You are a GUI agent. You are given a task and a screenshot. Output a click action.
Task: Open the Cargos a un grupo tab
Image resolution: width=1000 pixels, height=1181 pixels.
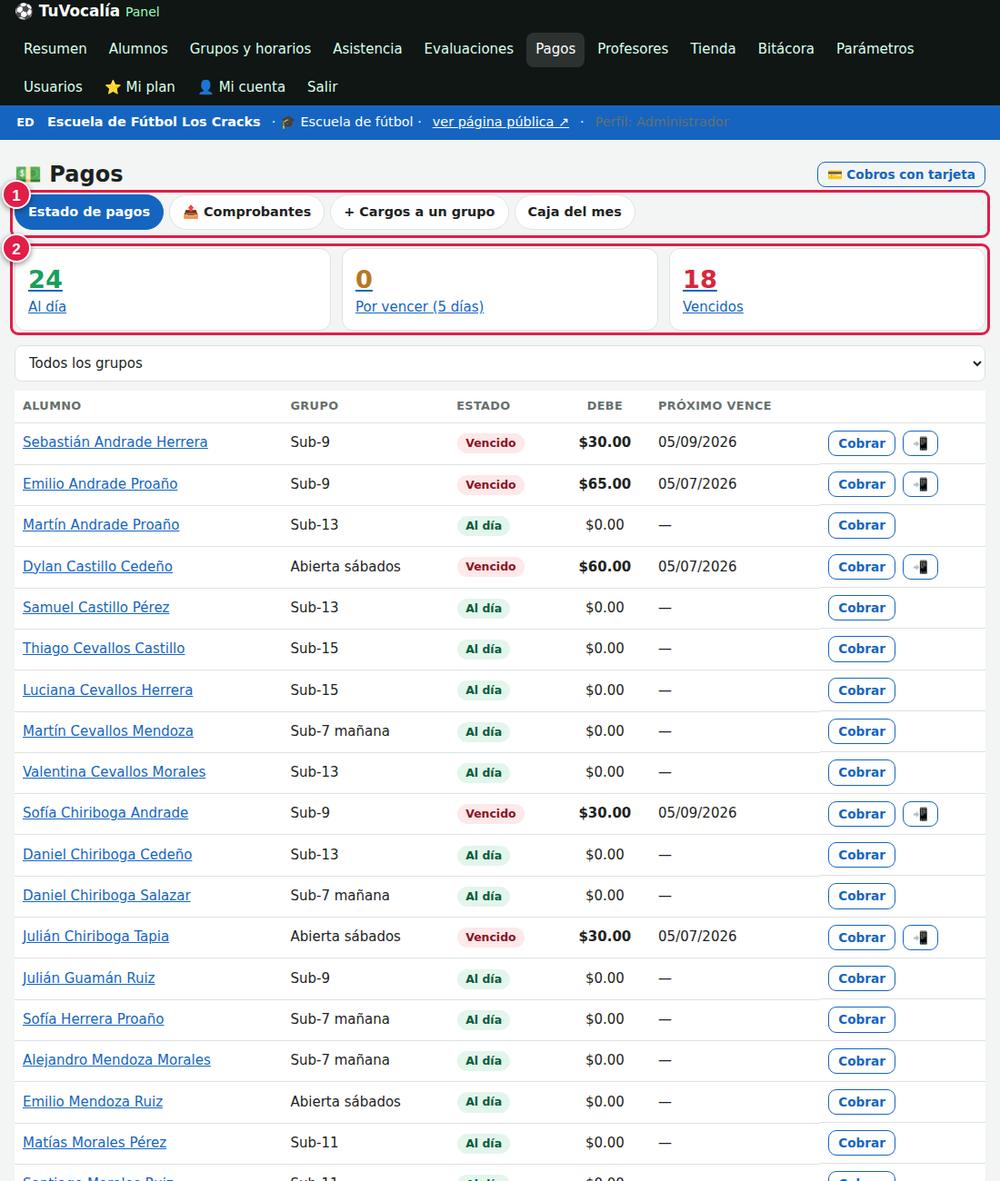pos(419,212)
